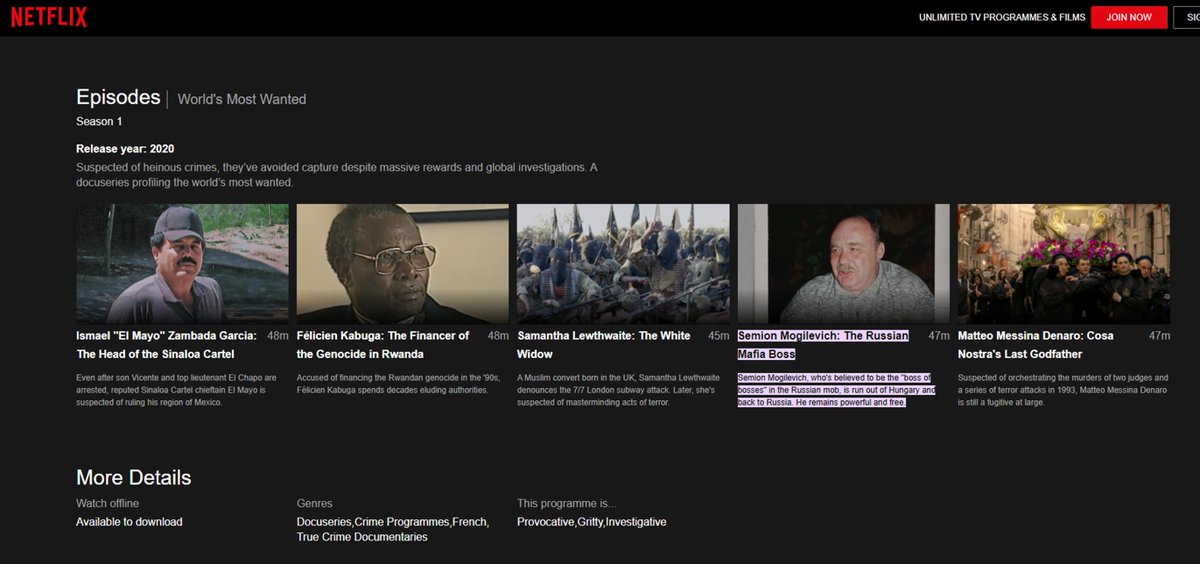Click title 'Ismael "El Mayo" Zambada Garcia'
Screen dimensions: 1200x564
coord(167,345)
